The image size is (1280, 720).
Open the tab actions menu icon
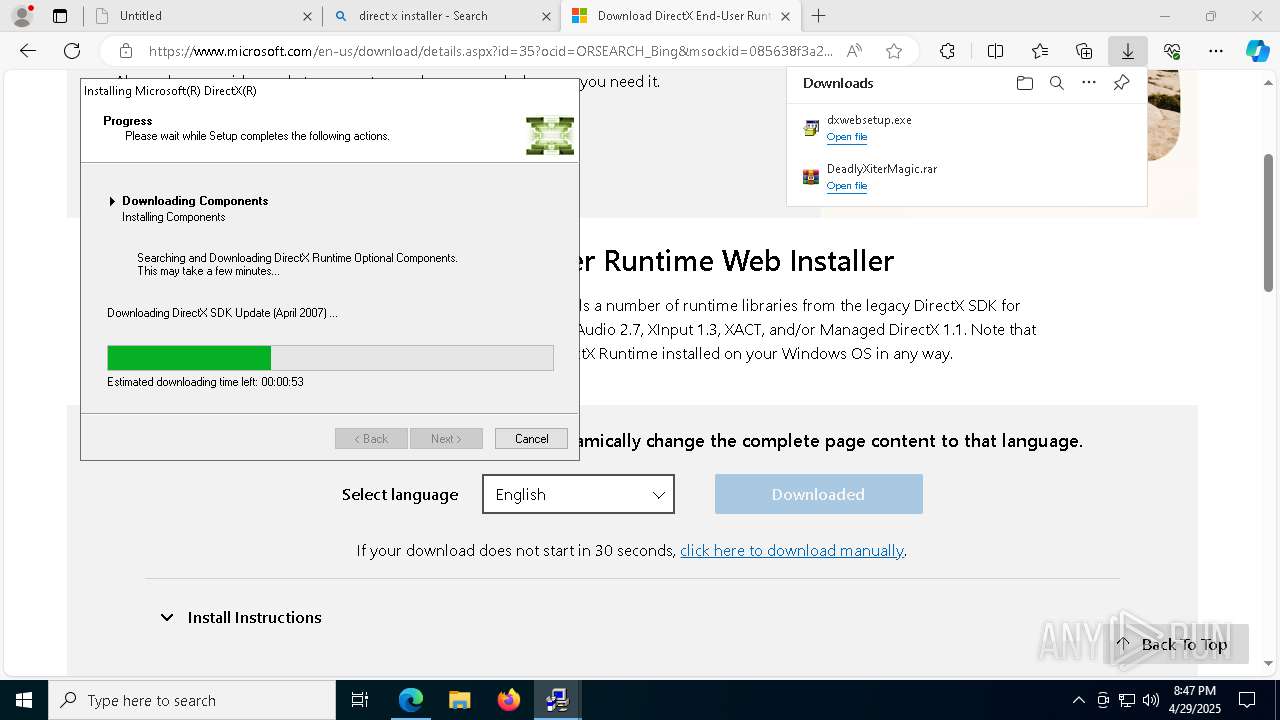pos(60,16)
